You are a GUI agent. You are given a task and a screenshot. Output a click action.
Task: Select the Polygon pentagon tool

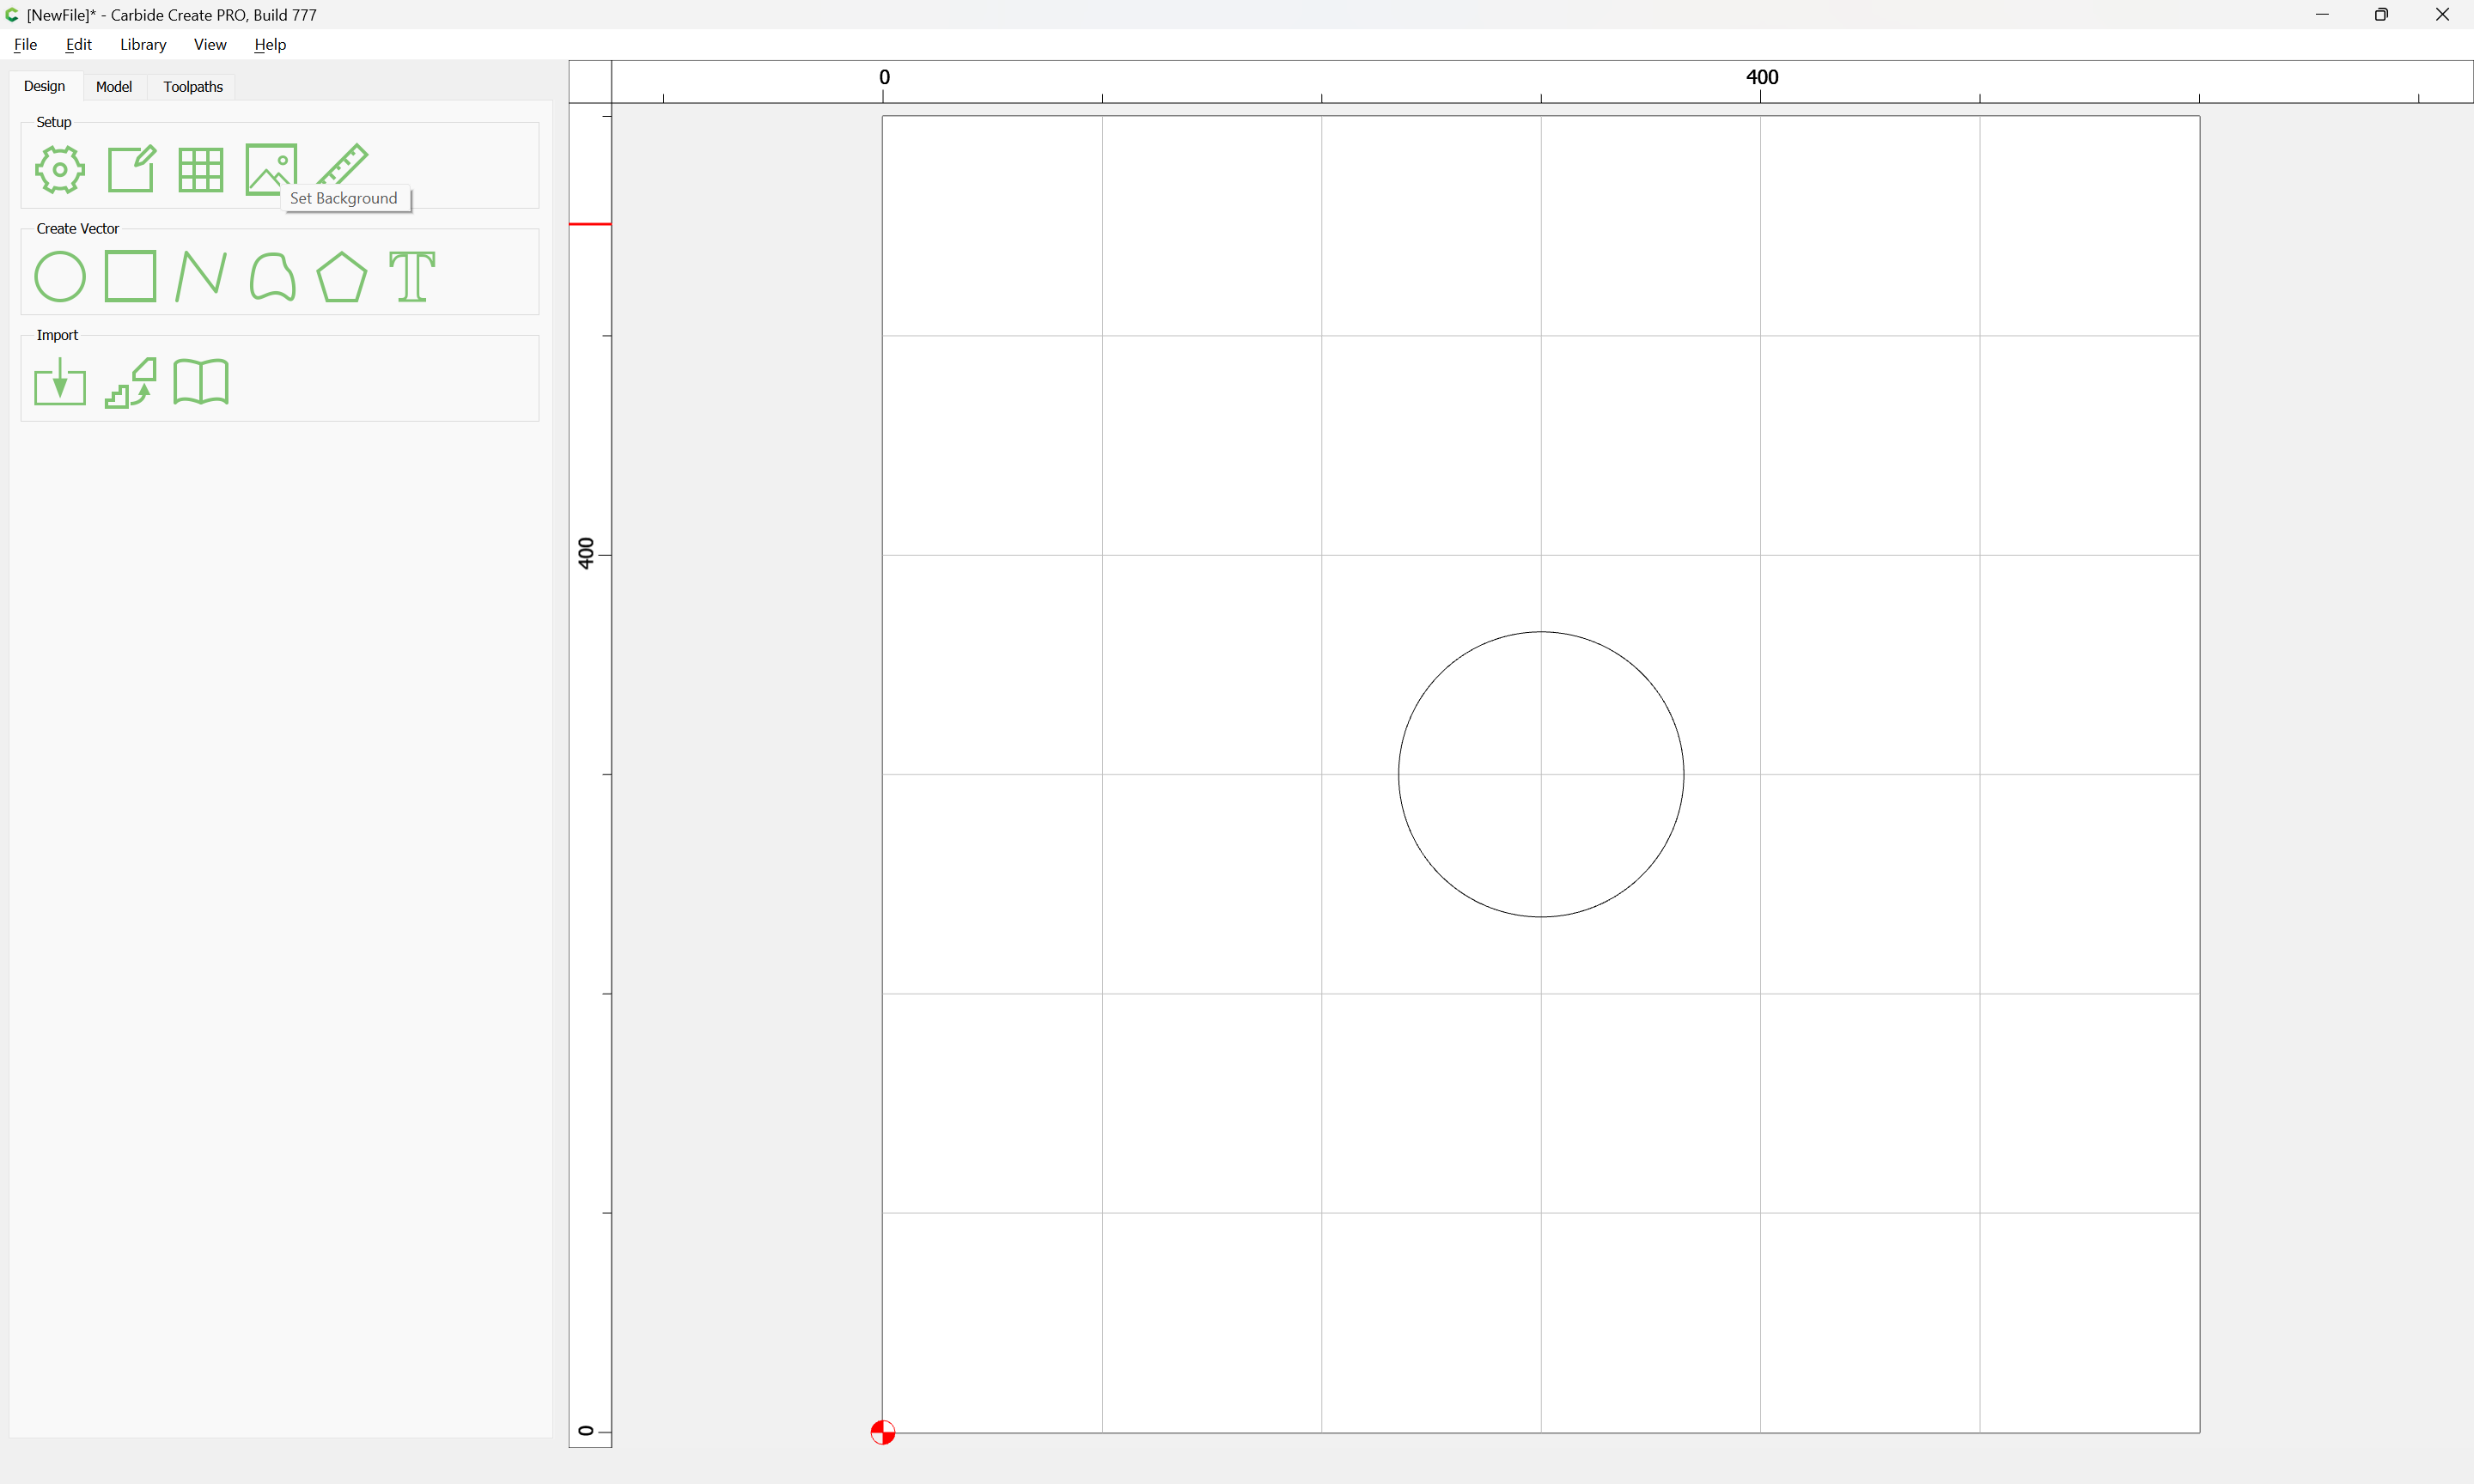coord(342,276)
